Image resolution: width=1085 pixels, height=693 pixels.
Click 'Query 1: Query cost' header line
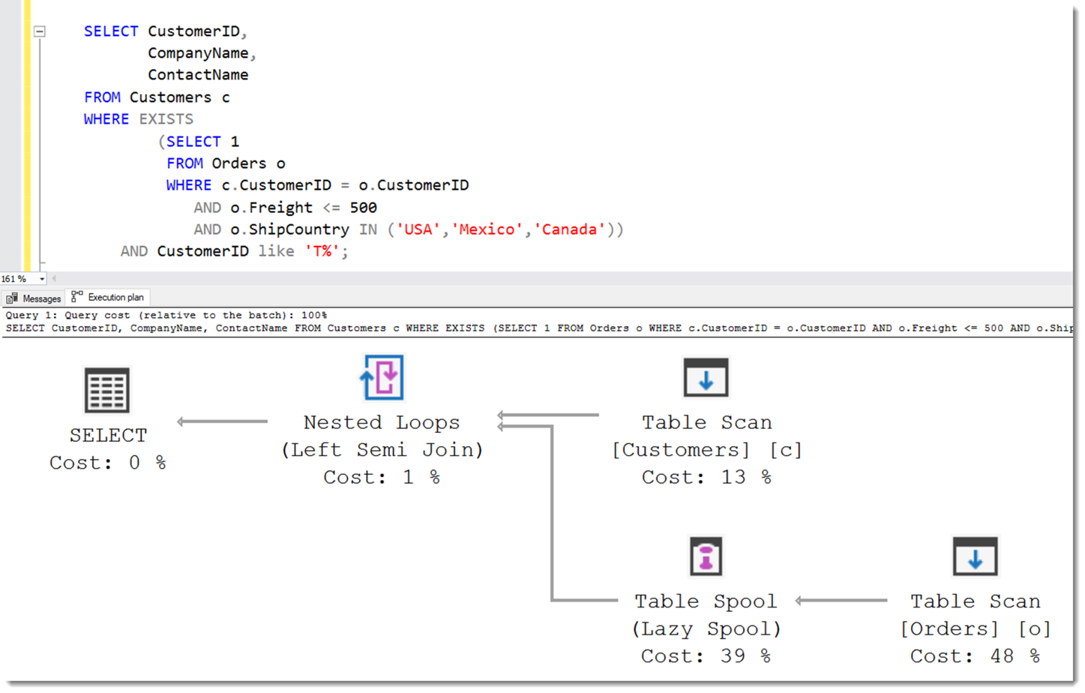[x=166, y=315]
